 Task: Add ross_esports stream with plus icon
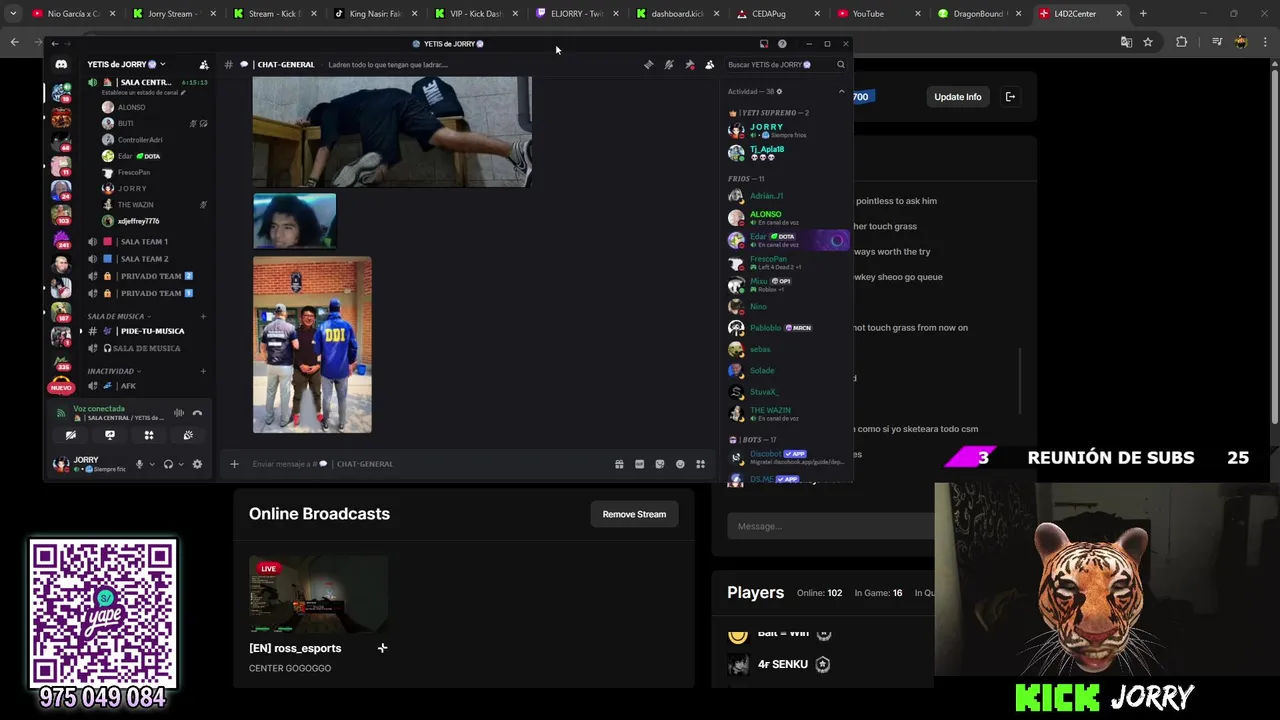pyautogui.click(x=382, y=648)
